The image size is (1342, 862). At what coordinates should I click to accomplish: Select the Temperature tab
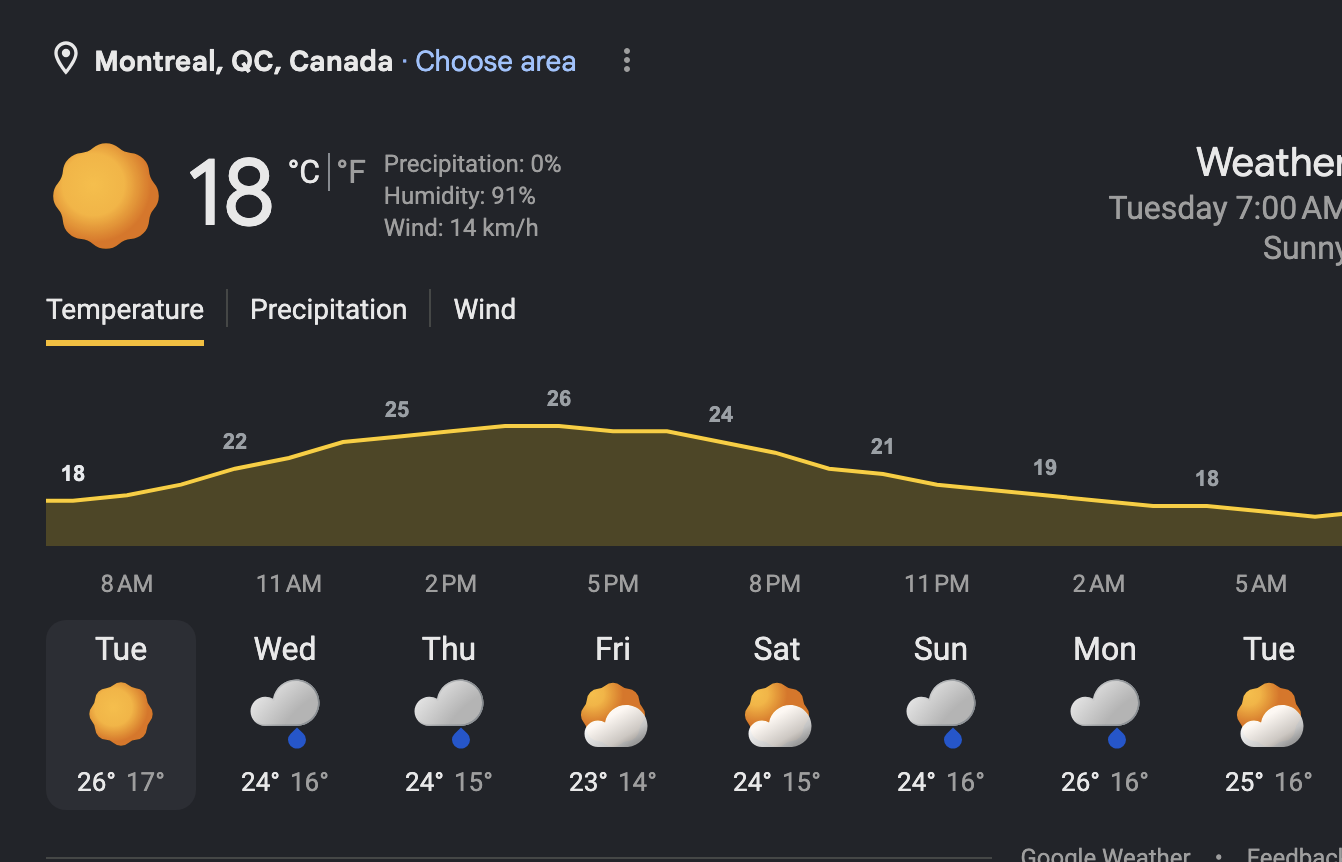pyautogui.click(x=125, y=309)
